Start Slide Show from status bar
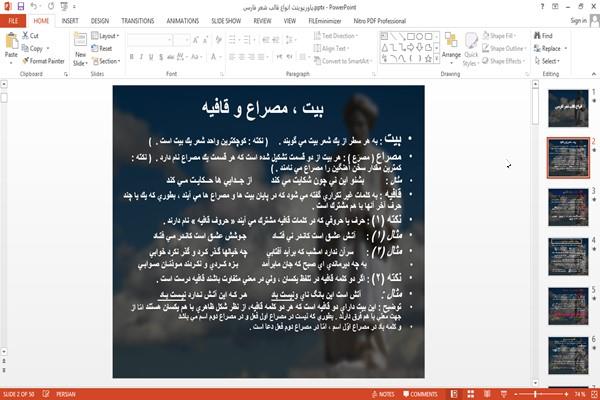The width and height of the screenshot is (600, 400). tap(504, 394)
